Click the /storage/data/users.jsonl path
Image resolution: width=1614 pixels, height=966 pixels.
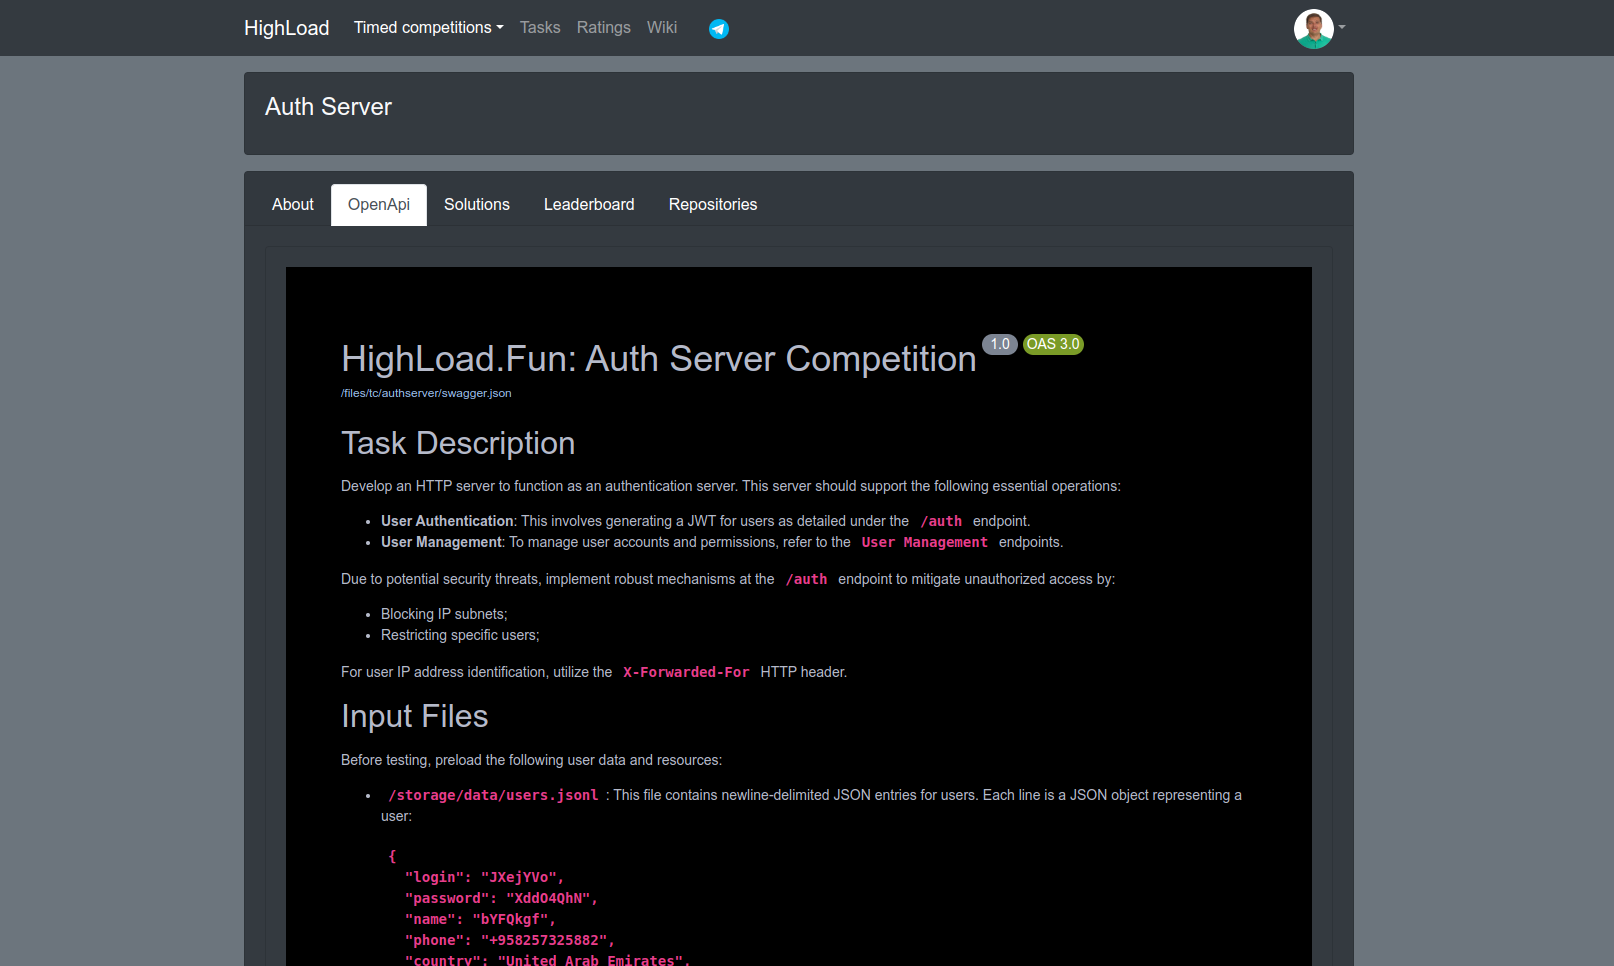[493, 796]
